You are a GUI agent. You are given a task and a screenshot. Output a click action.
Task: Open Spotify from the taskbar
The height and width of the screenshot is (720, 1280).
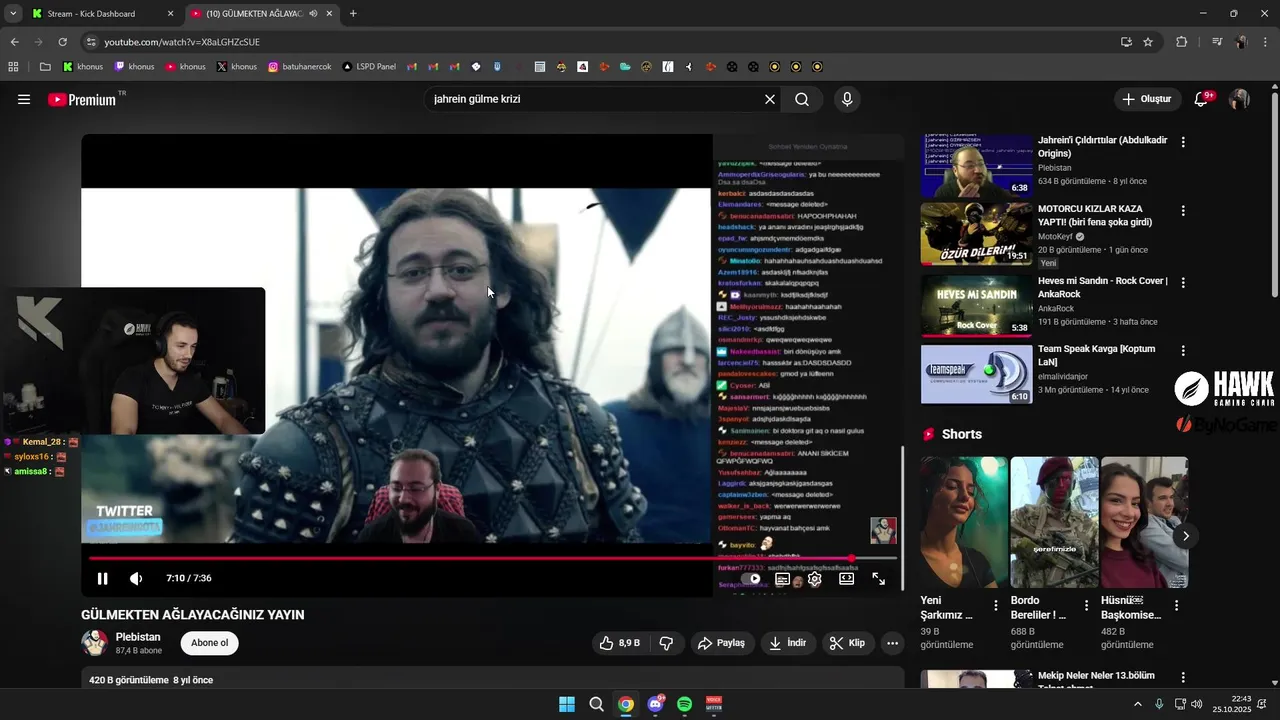[x=684, y=704]
